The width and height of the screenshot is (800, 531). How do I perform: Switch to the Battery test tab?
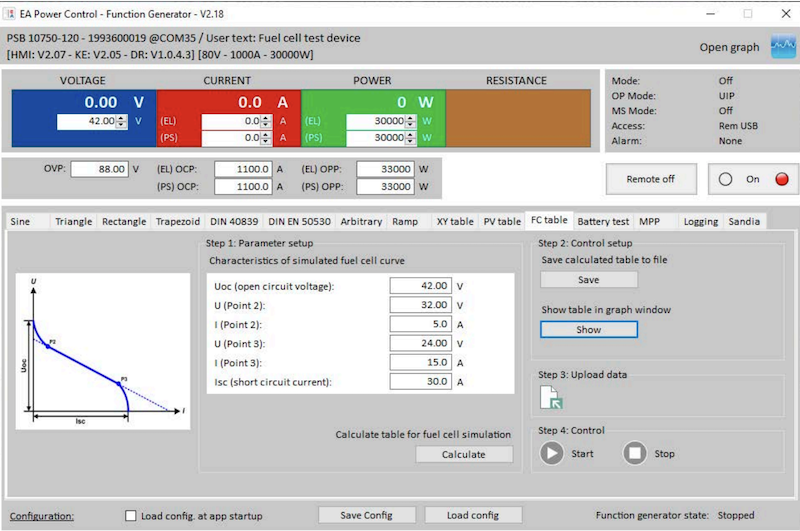tap(602, 221)
